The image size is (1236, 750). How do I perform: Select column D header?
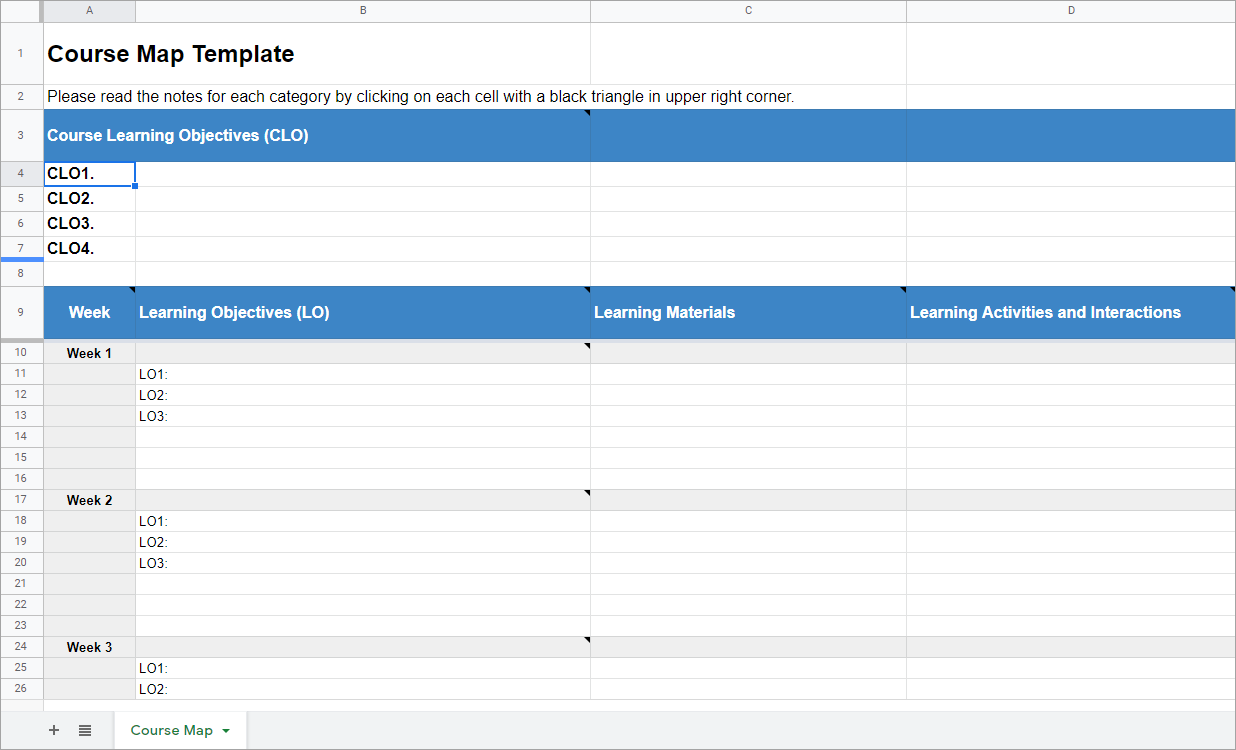pos(1071,11)
